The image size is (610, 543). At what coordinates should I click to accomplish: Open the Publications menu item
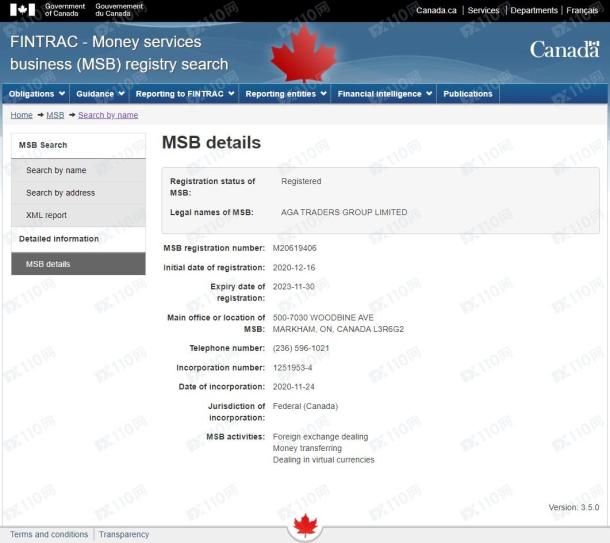coord(468,94)
